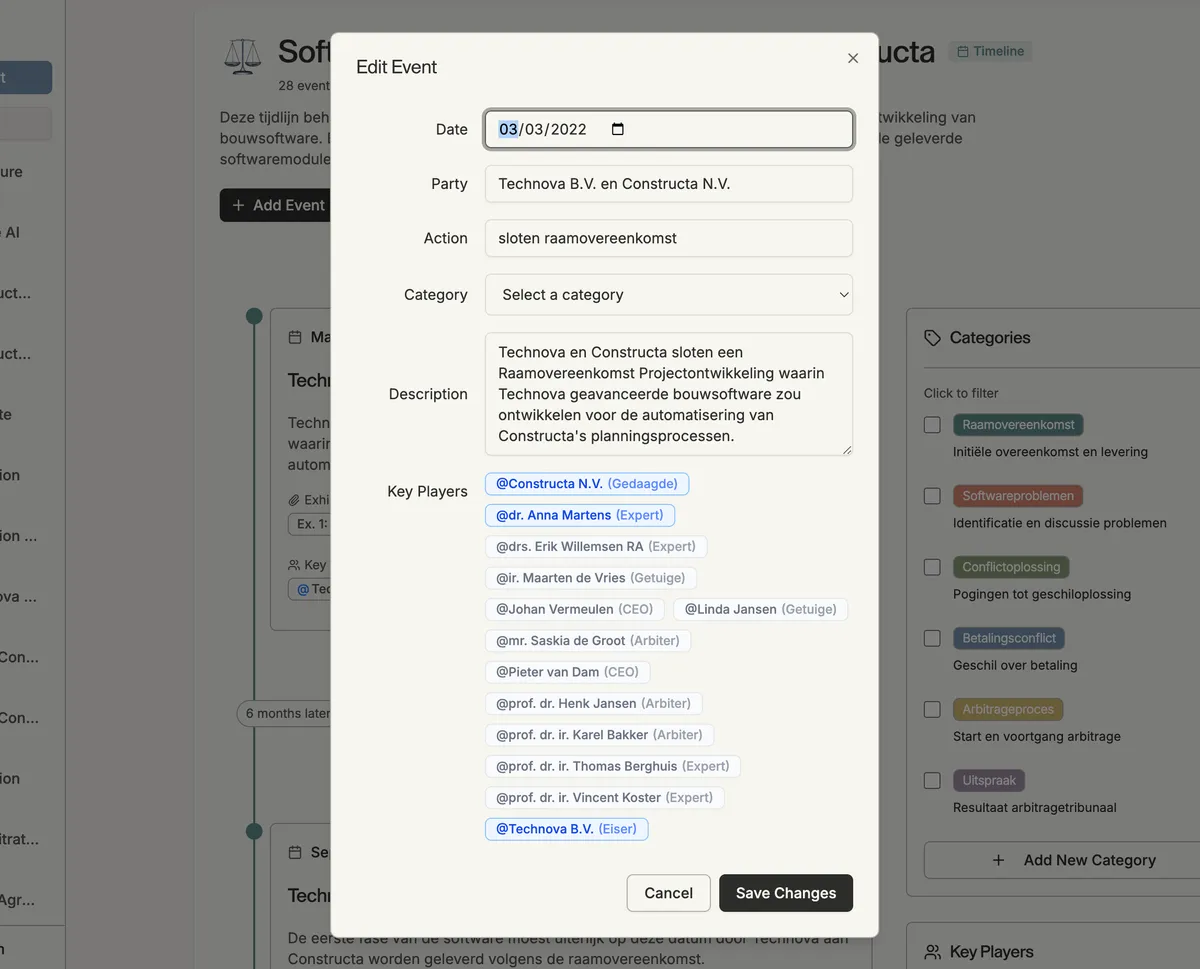Viewport: 1200px width, 969px height.
Task: Open the date picker calendar icon
Action: pos(618,129)
